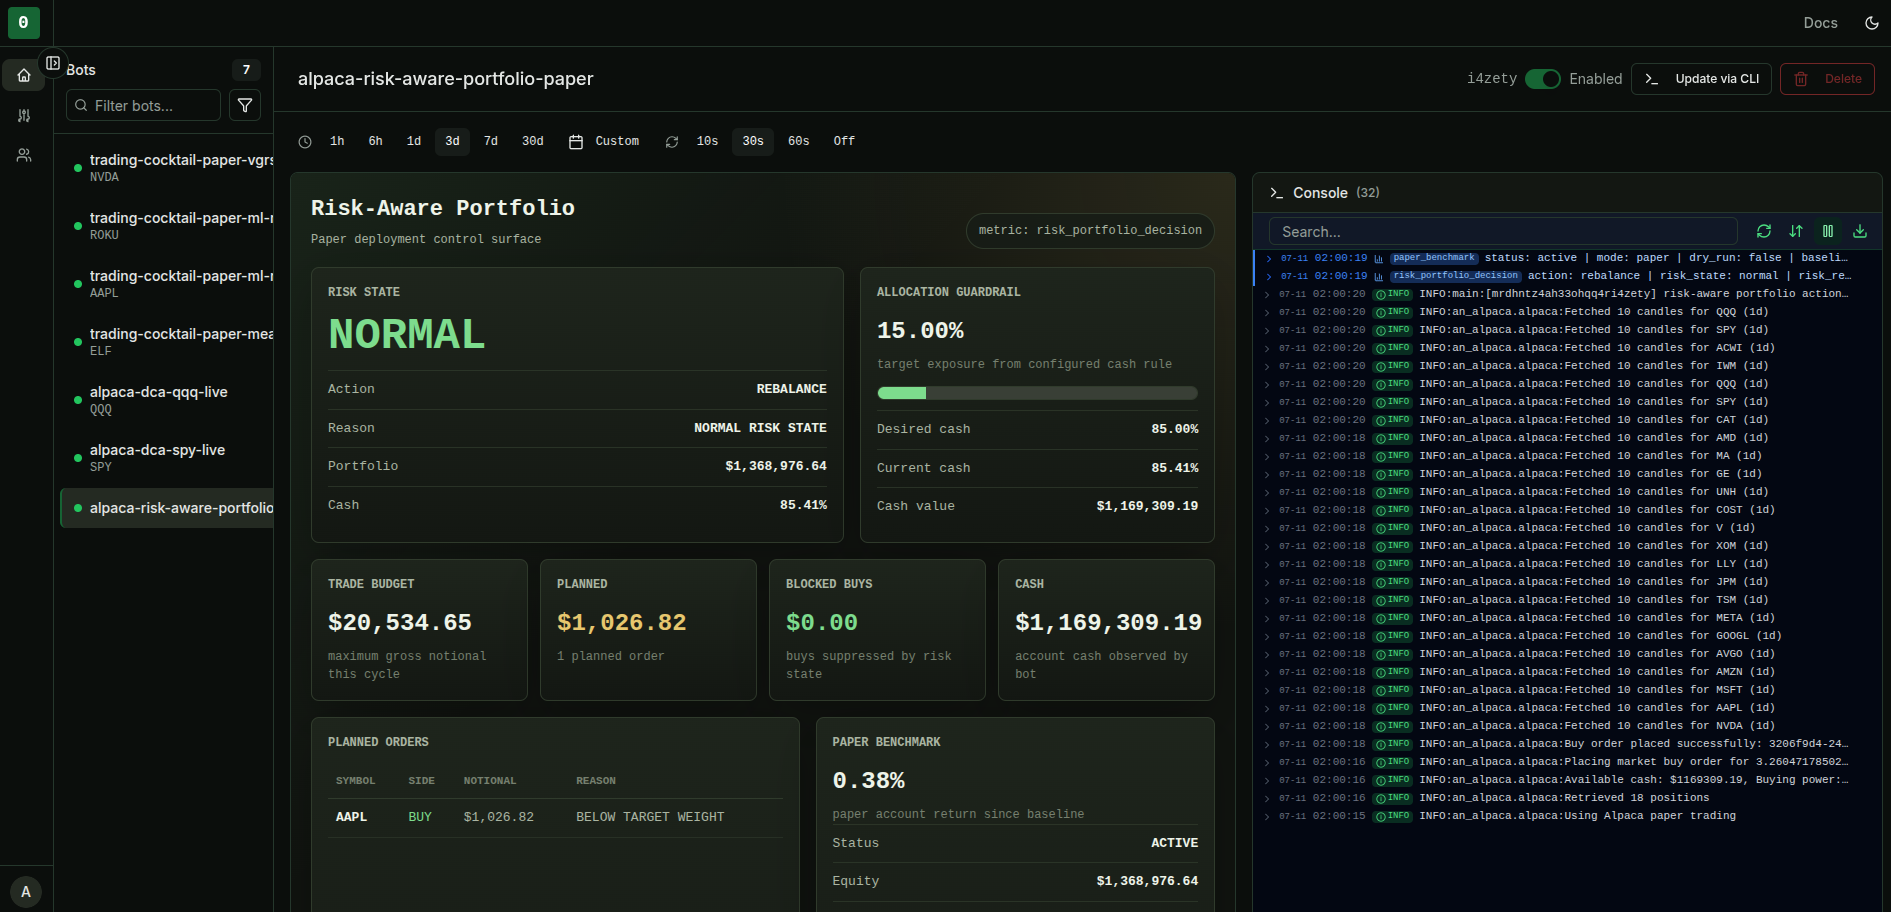Click the clock icon beside time ranges

[305, 142]
